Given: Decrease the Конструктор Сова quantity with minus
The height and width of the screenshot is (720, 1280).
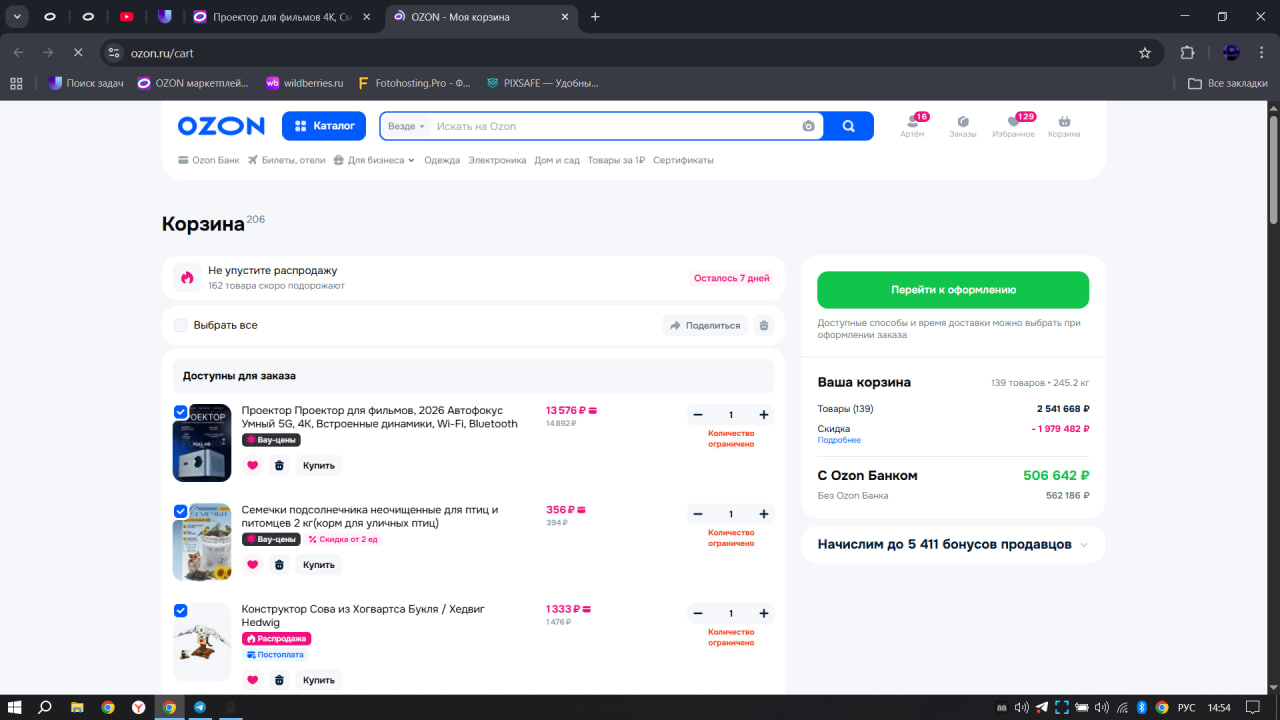Looking at the screenshot, I should 698,613.
